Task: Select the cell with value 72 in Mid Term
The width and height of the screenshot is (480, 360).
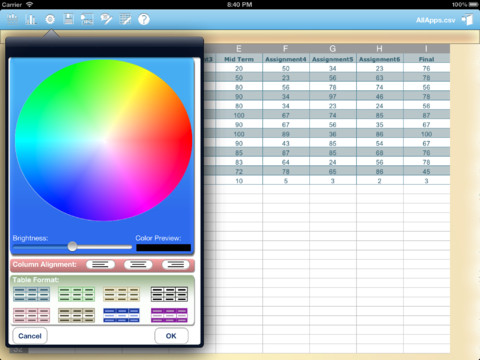Action: (239, 172)
